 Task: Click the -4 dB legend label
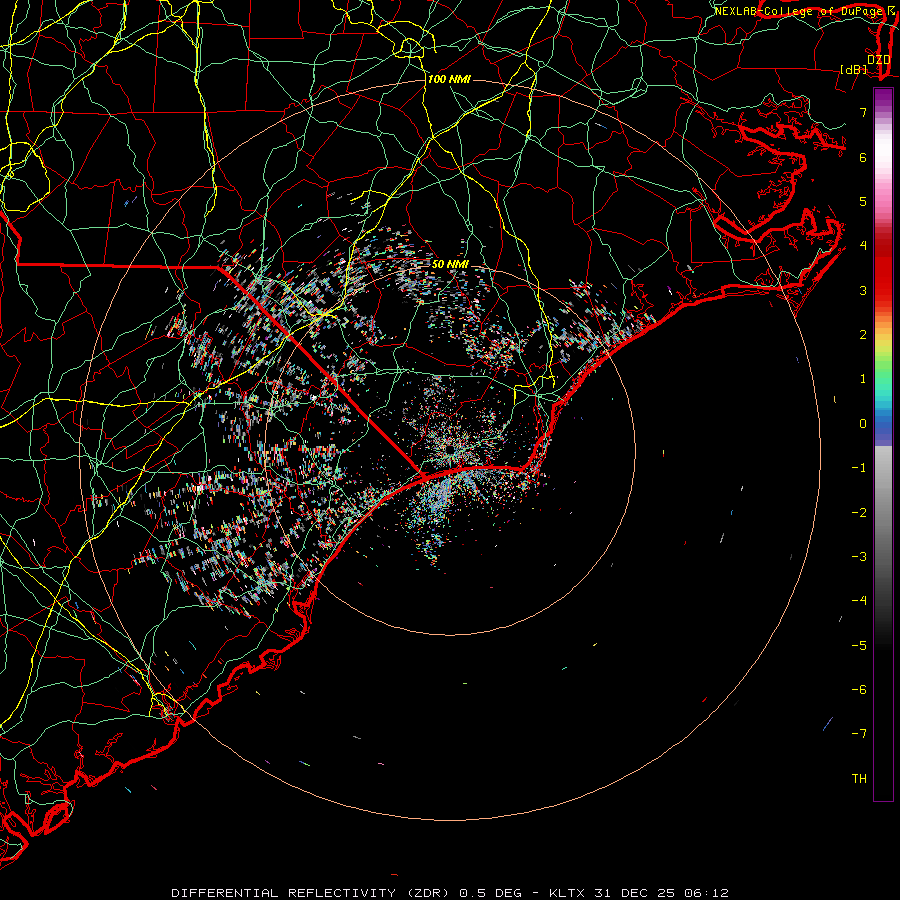(x=859, y=601)
